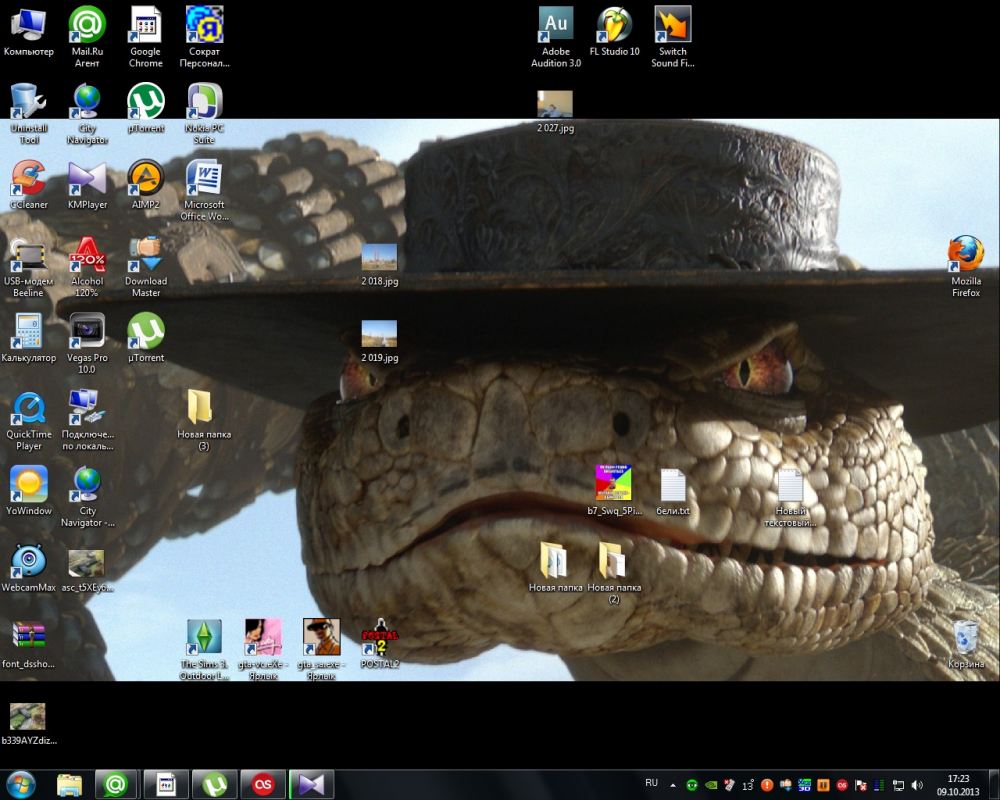Click the orange exclamation tray icon
This screenshot has width=1000, height=800.
point(767,785)
